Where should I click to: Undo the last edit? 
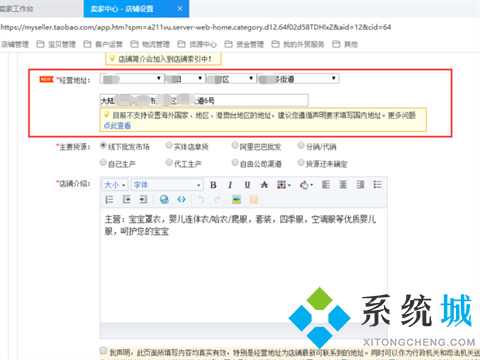[201, 200]
